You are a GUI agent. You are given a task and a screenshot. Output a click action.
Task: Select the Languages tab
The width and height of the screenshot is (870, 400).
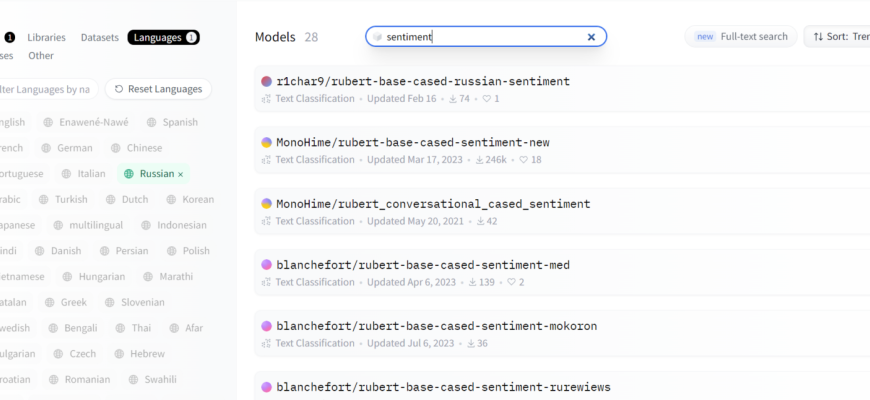(163, 38)
